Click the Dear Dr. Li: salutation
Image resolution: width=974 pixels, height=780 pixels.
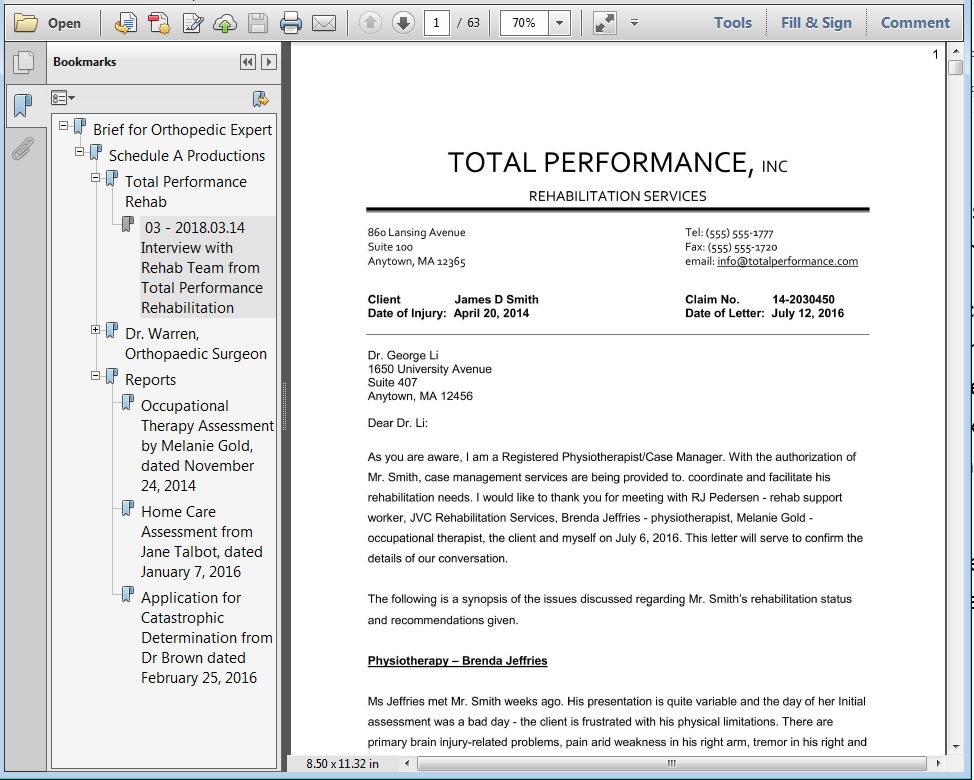click(x=398, y=424)
